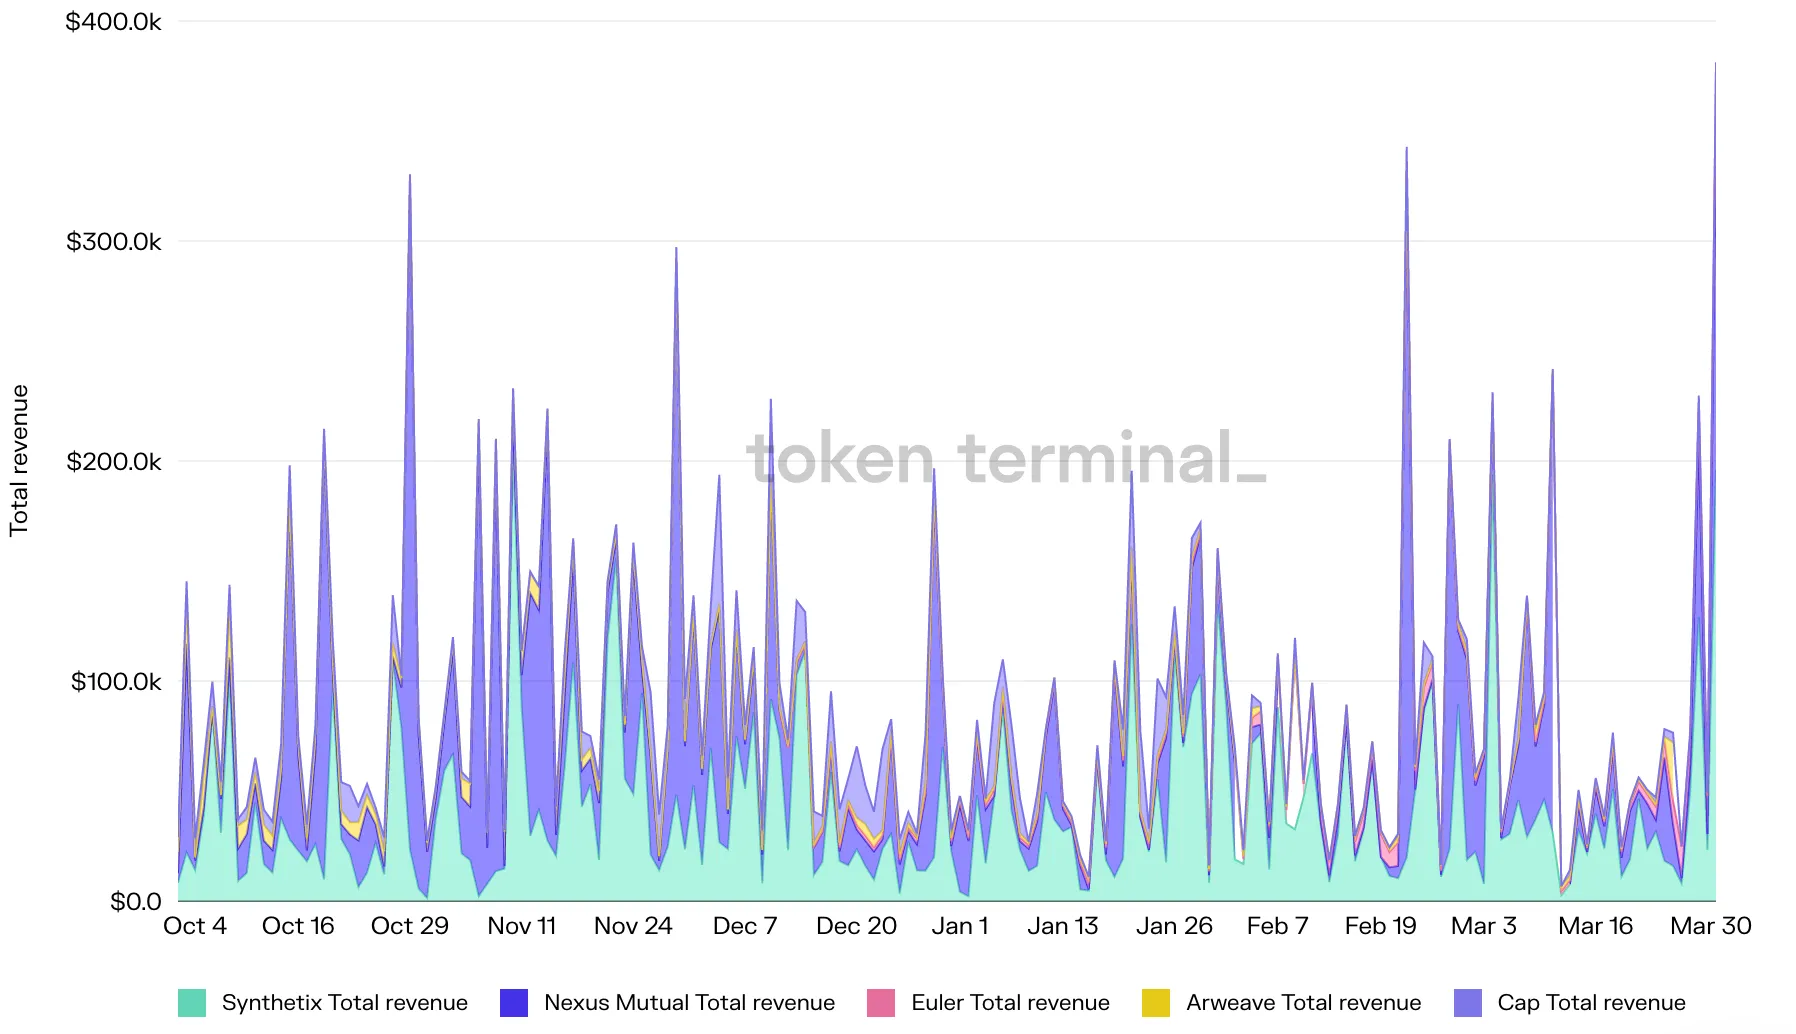Click the Oct 4 x-axis date label
Screen dimensions: 1796x1034
(x=195, y=926)
